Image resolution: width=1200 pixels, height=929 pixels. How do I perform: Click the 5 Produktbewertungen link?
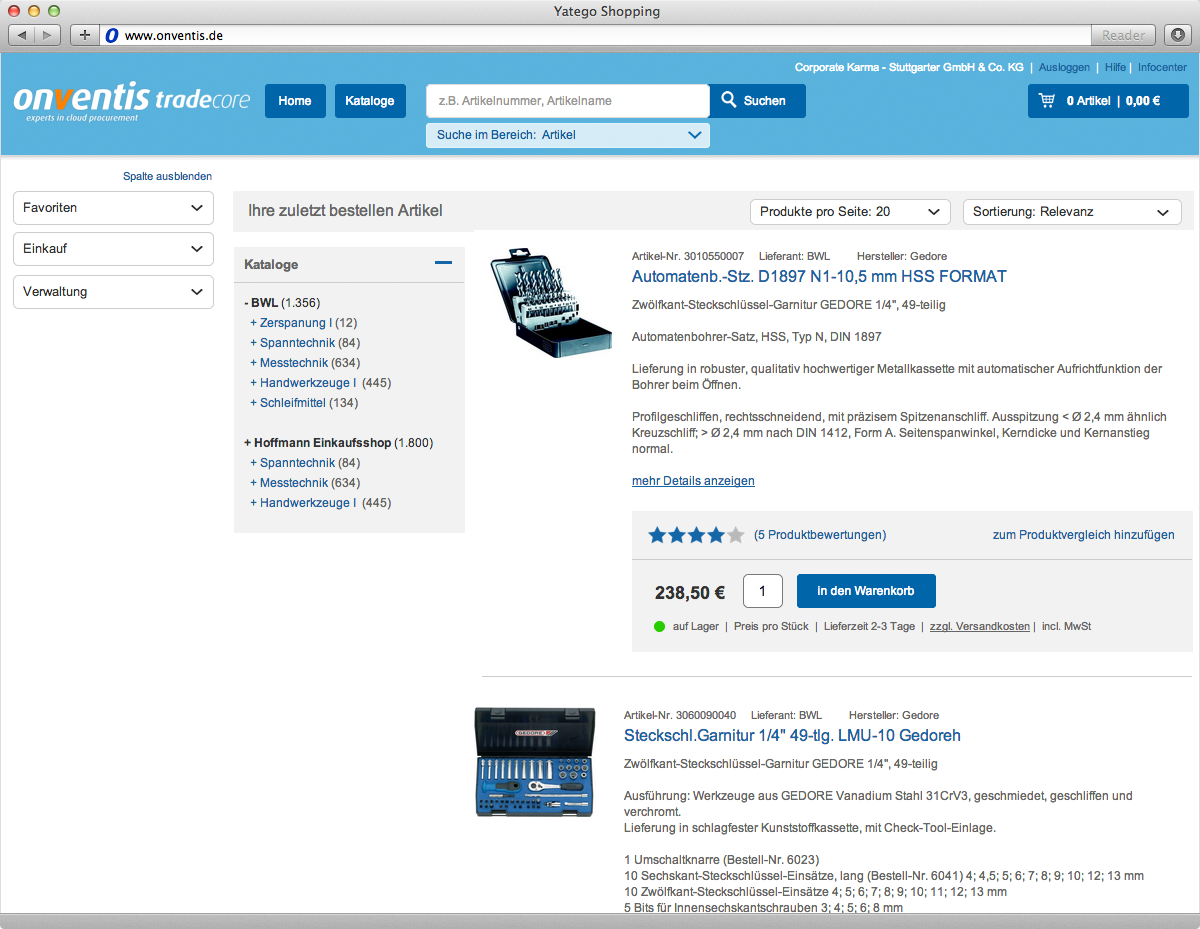point(820,535)
